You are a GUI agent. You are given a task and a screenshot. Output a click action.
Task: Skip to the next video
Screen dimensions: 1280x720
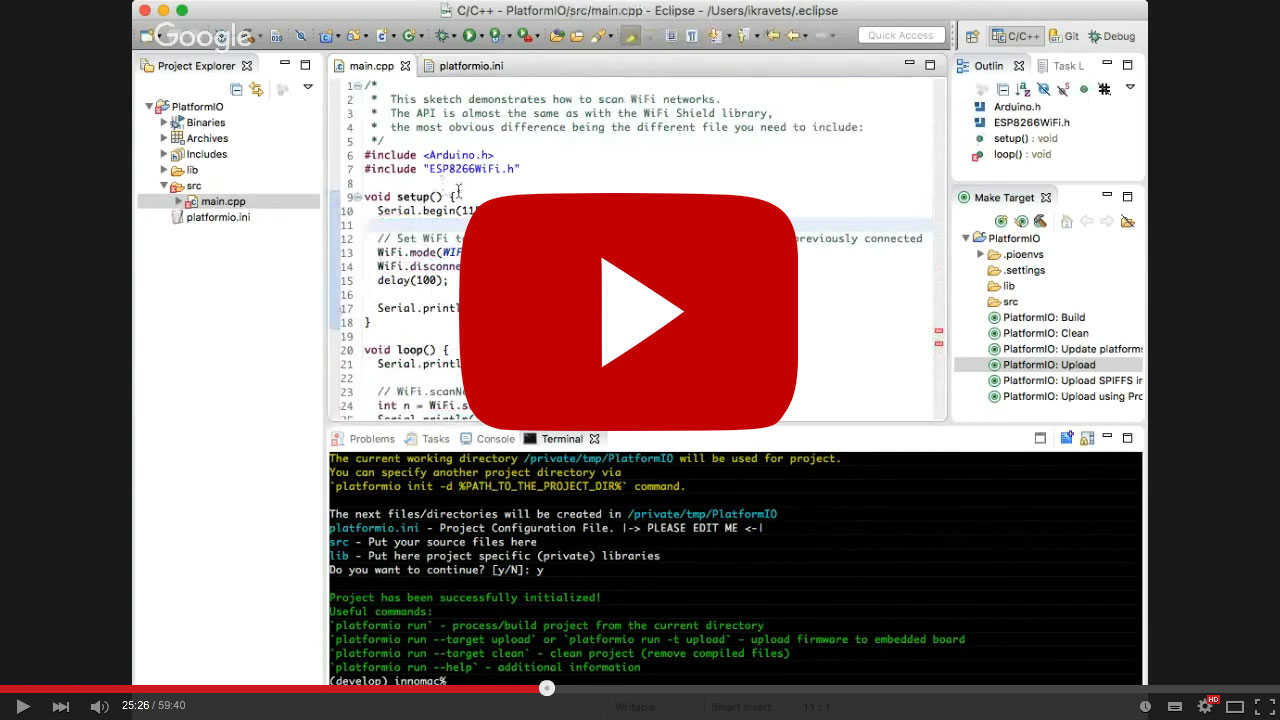(x=61, y=706)
